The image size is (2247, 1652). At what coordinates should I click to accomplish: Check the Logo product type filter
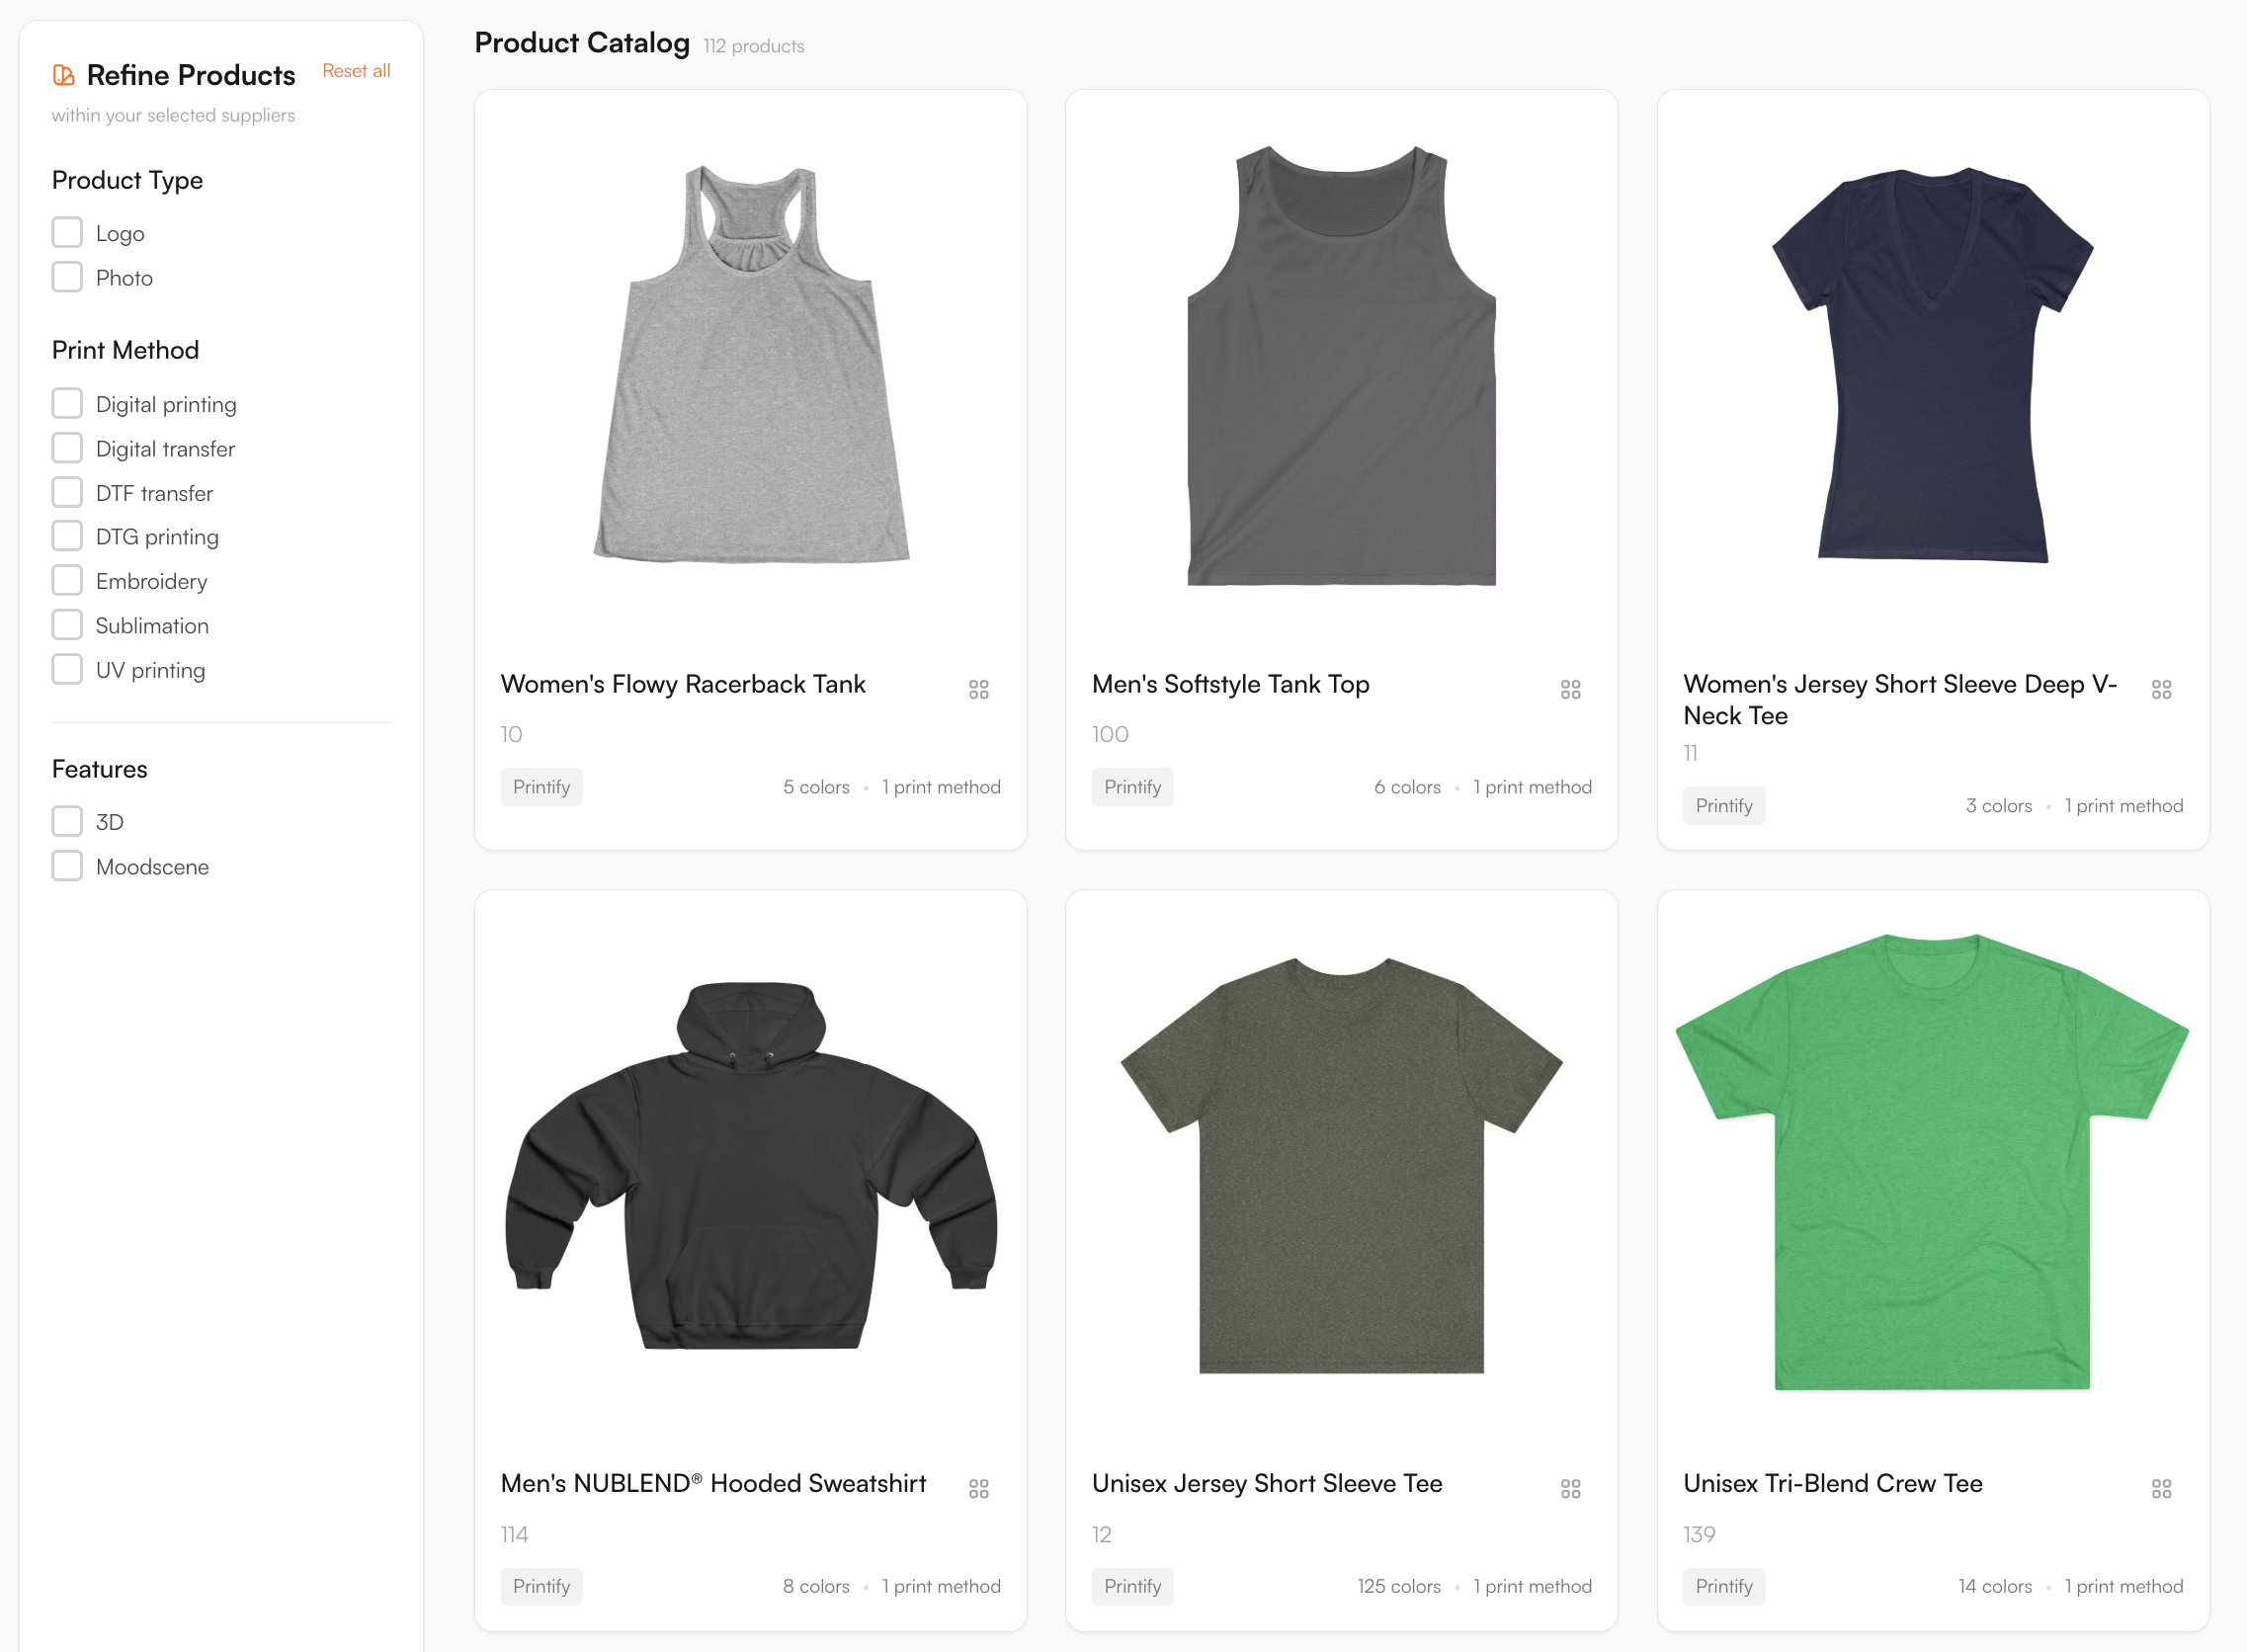[67, 232]
